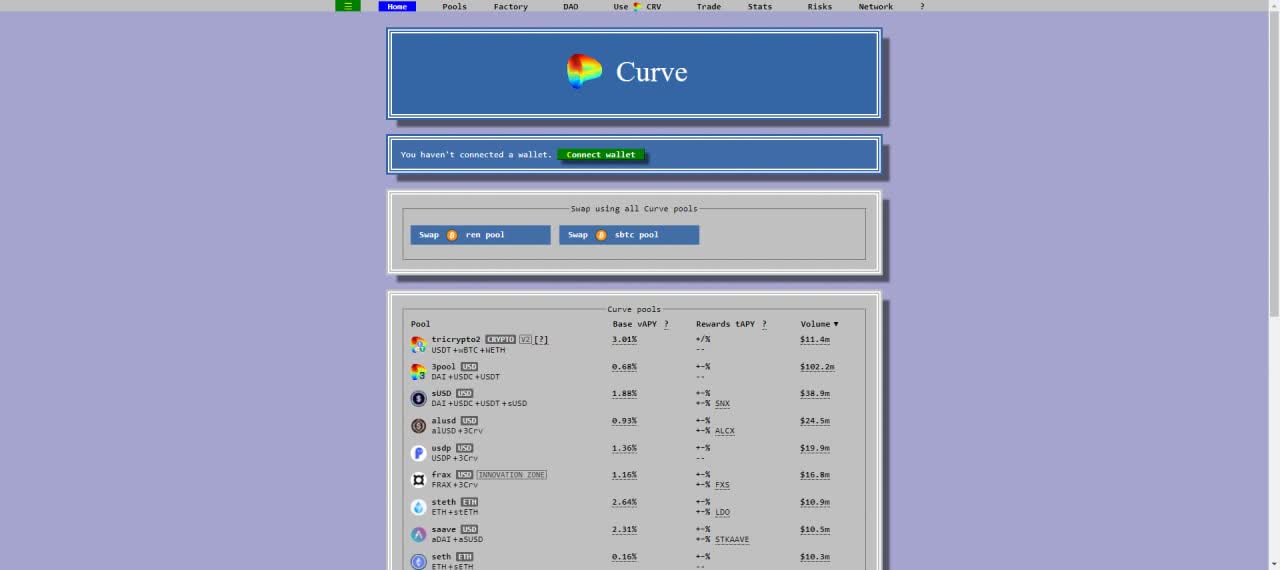Click the aDAI+aSUSD composition text
This screenshot has width=1280, height=570.
tap(455, 539)
